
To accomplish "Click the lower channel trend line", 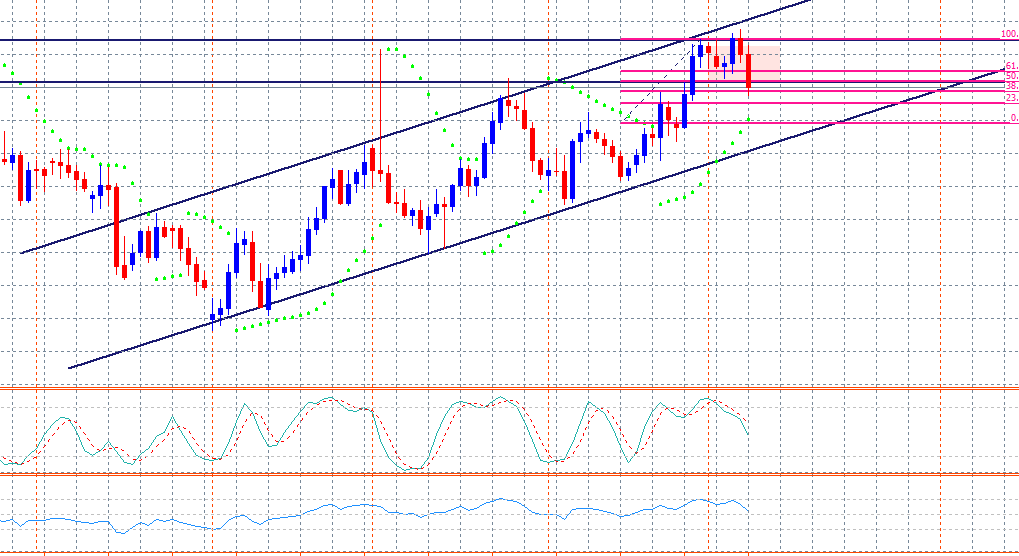I will (x=536, y=218).
